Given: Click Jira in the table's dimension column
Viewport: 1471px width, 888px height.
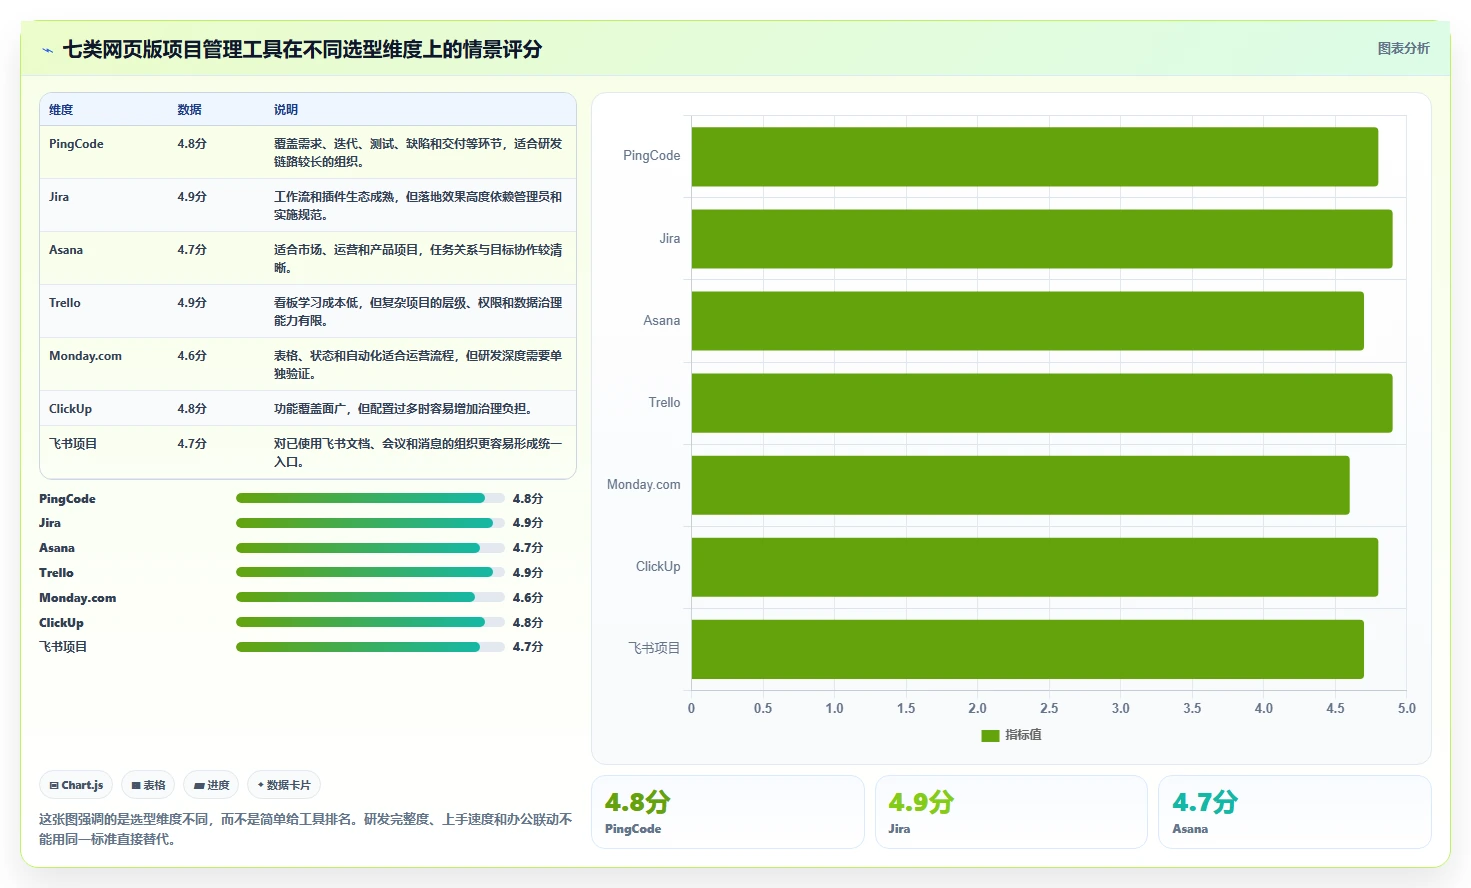Looking at the screenshot, I should point(59,197).
